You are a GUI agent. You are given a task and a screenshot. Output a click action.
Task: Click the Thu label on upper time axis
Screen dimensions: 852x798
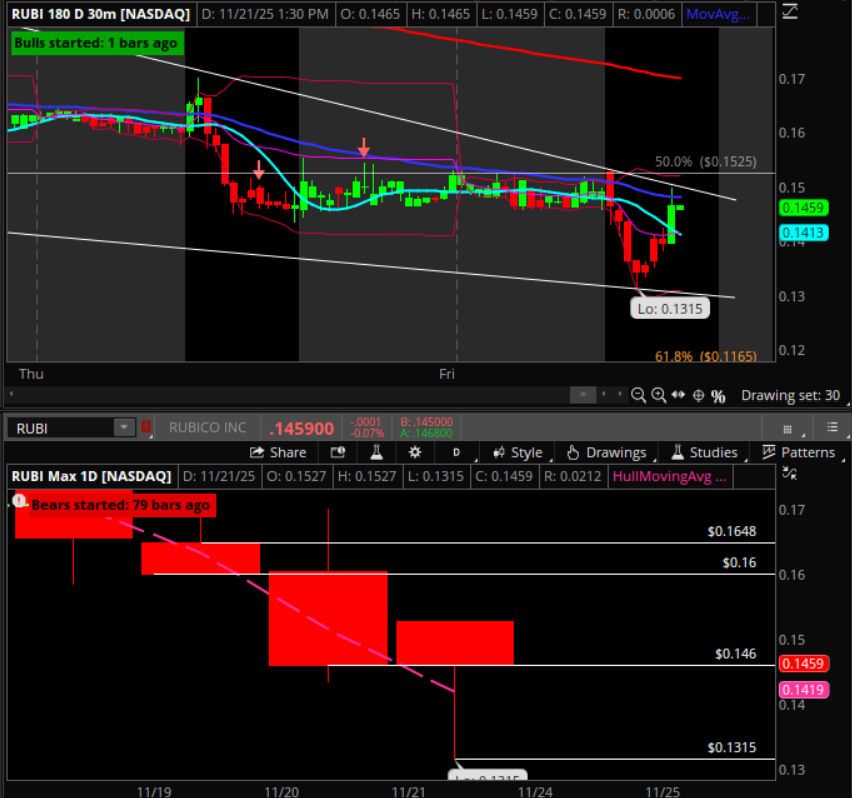tap(31, 374)
